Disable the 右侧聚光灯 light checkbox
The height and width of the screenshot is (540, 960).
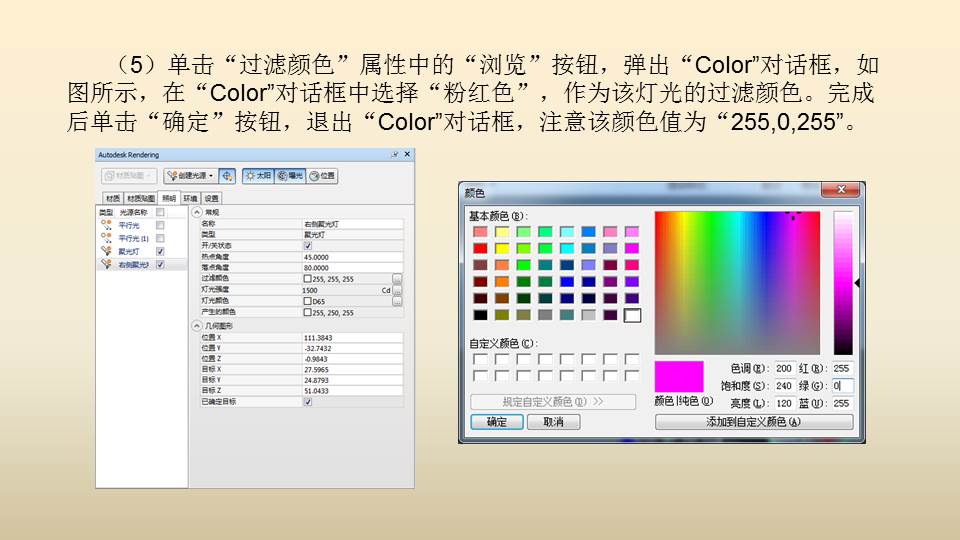160,264
